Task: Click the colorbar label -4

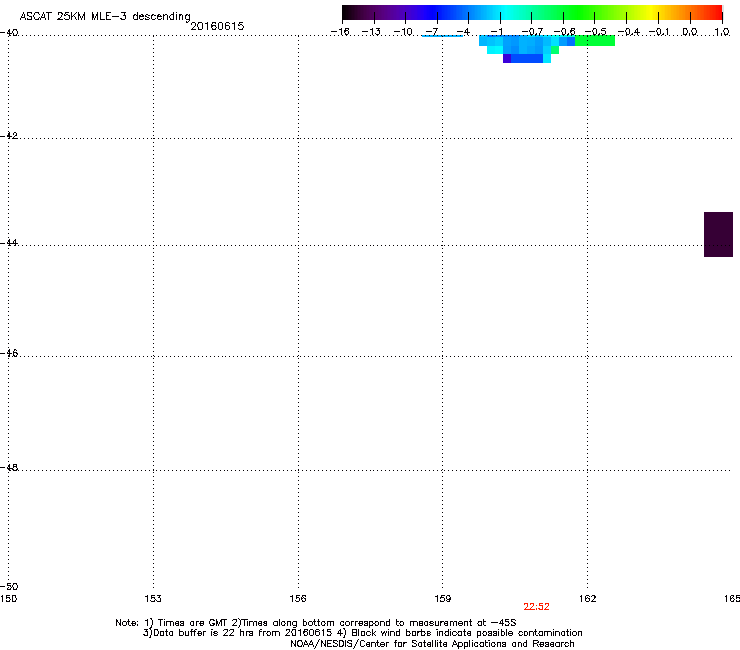Action: tap(463, 32)
